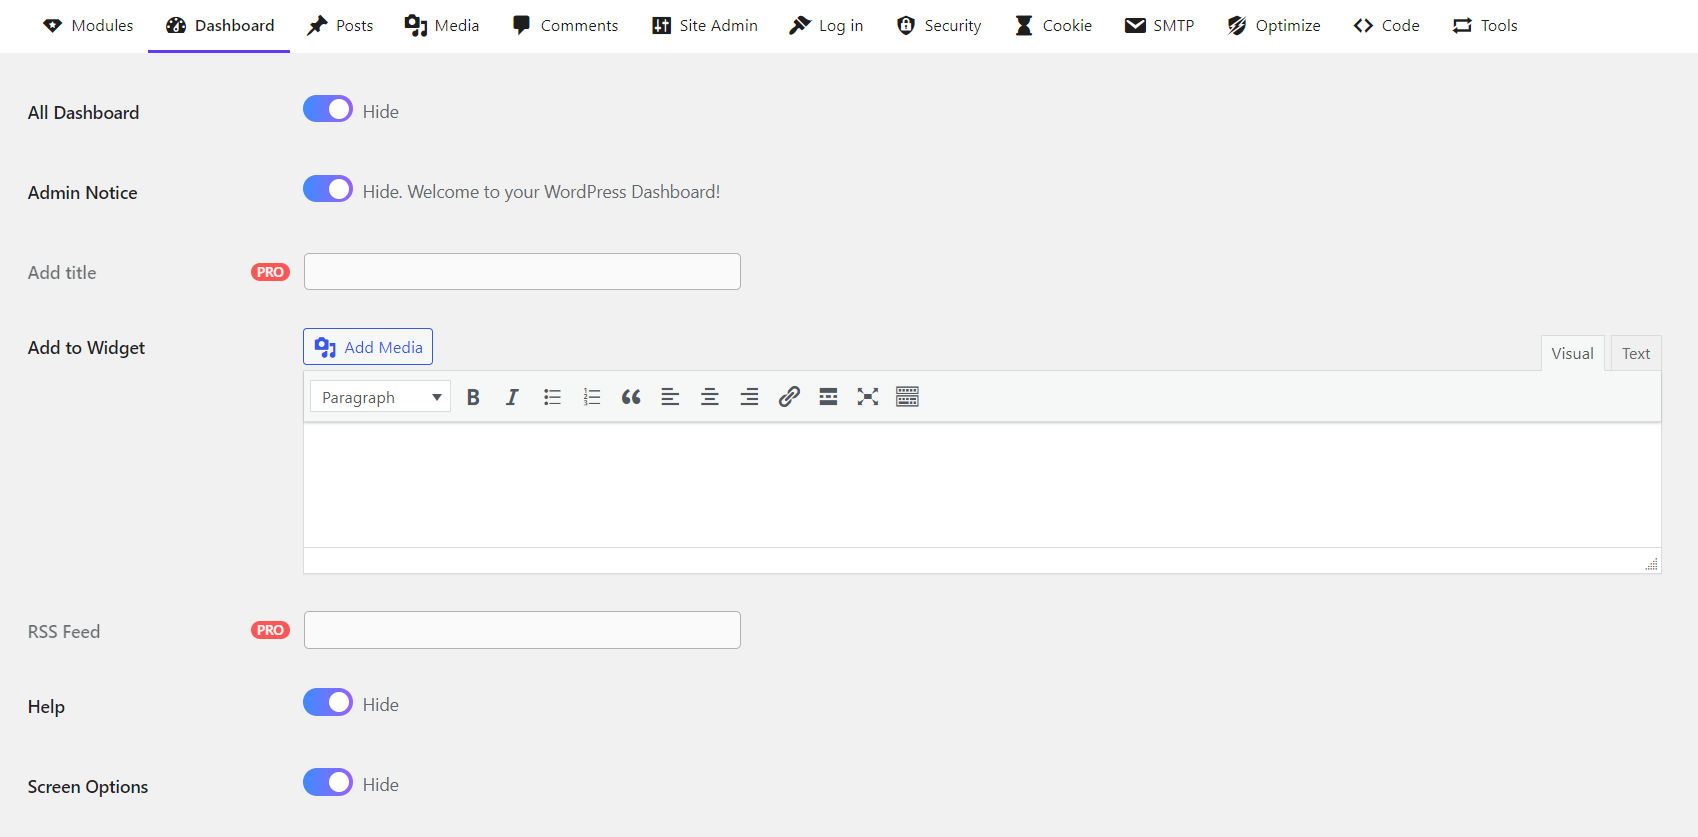Toggle the Help hide switch

coord(328,702)
